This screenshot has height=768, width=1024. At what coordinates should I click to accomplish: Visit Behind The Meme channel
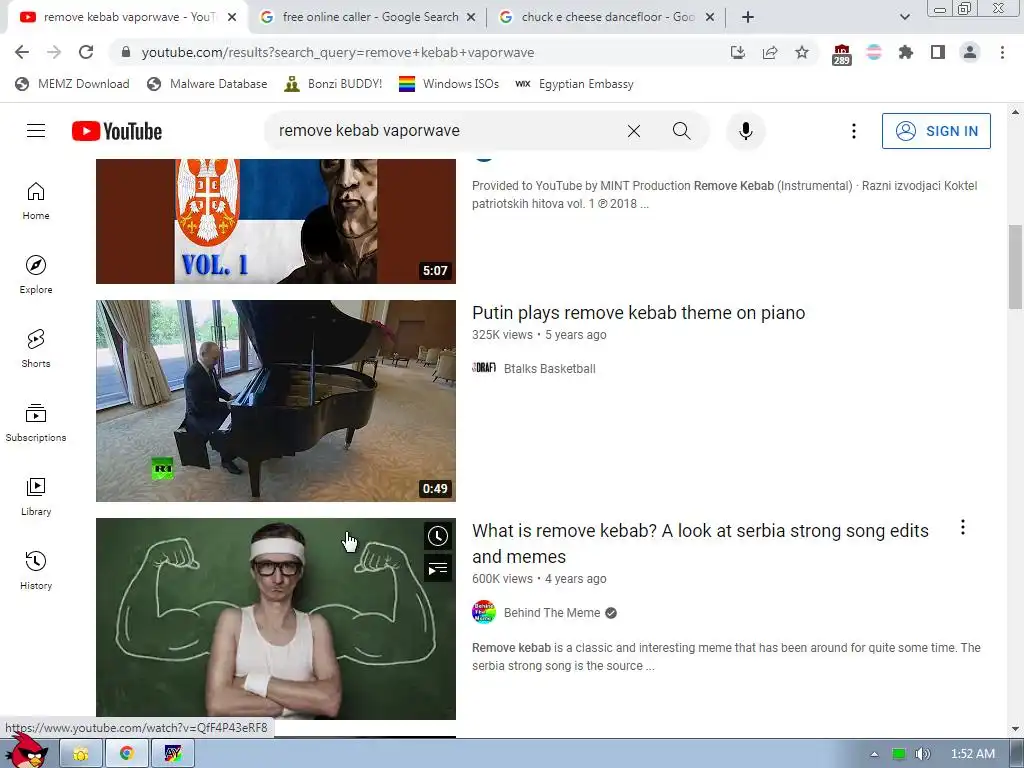coord(552,613)
